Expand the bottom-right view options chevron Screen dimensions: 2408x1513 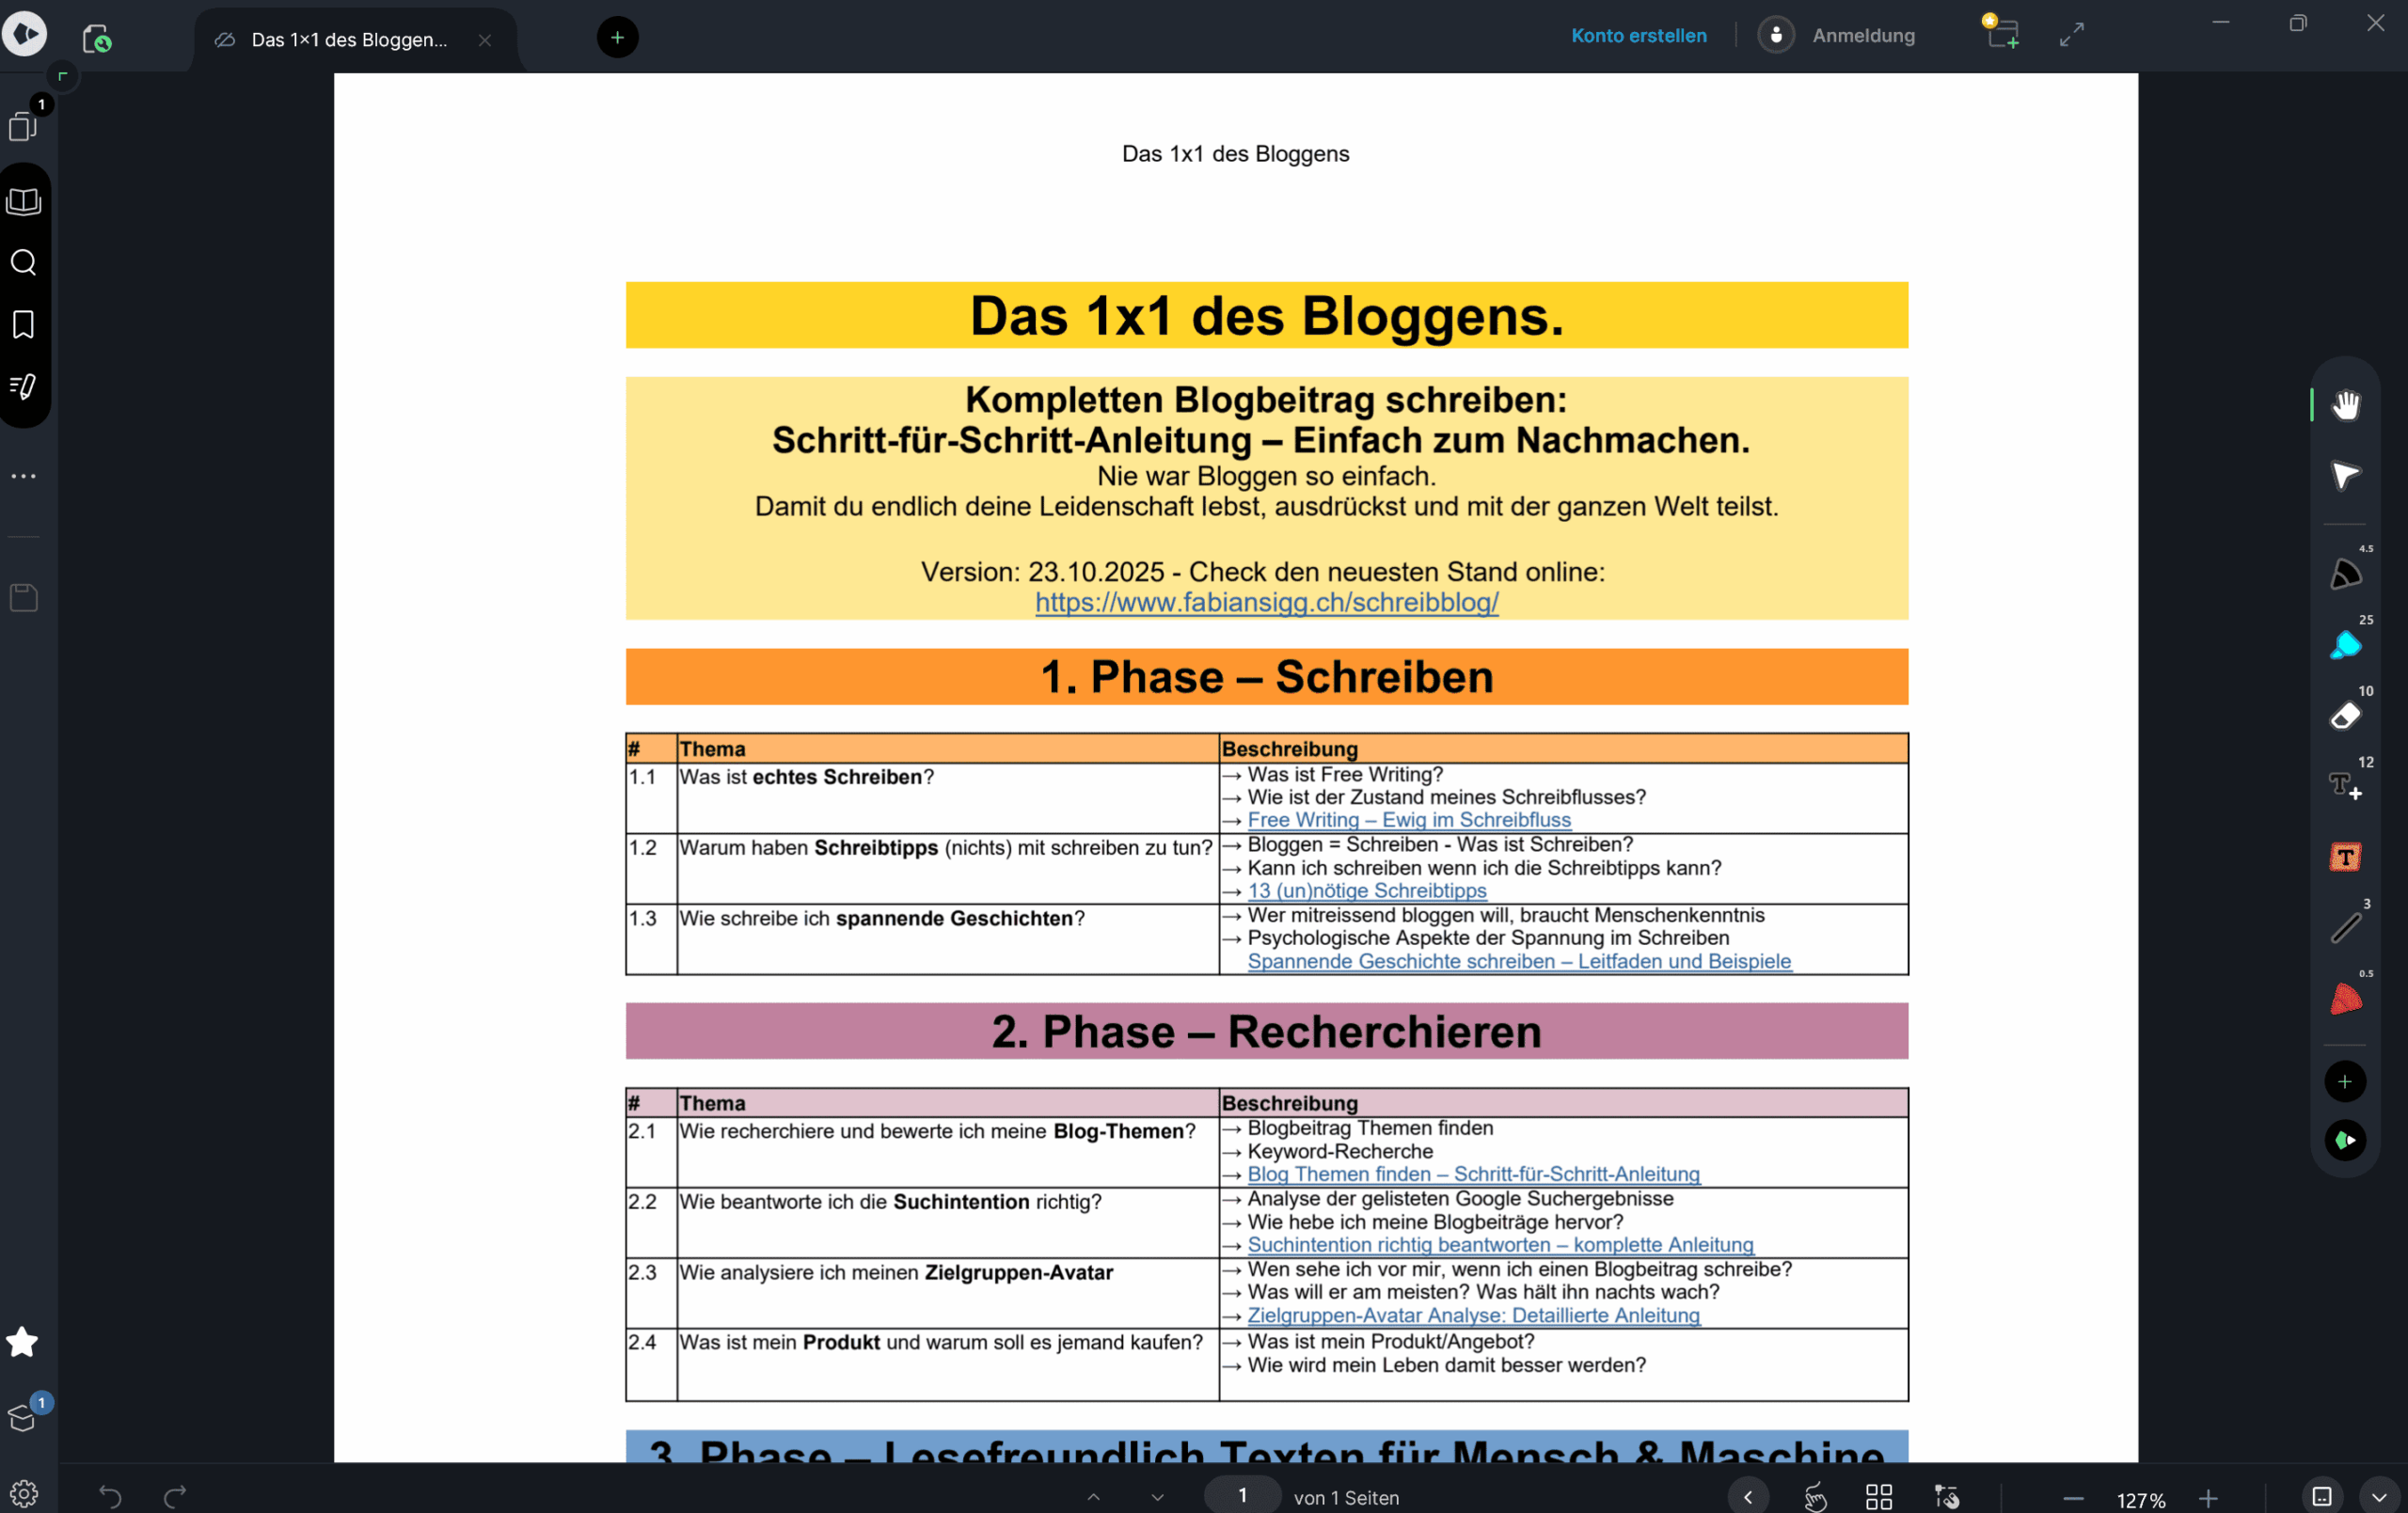[x=2379, y=1496]
